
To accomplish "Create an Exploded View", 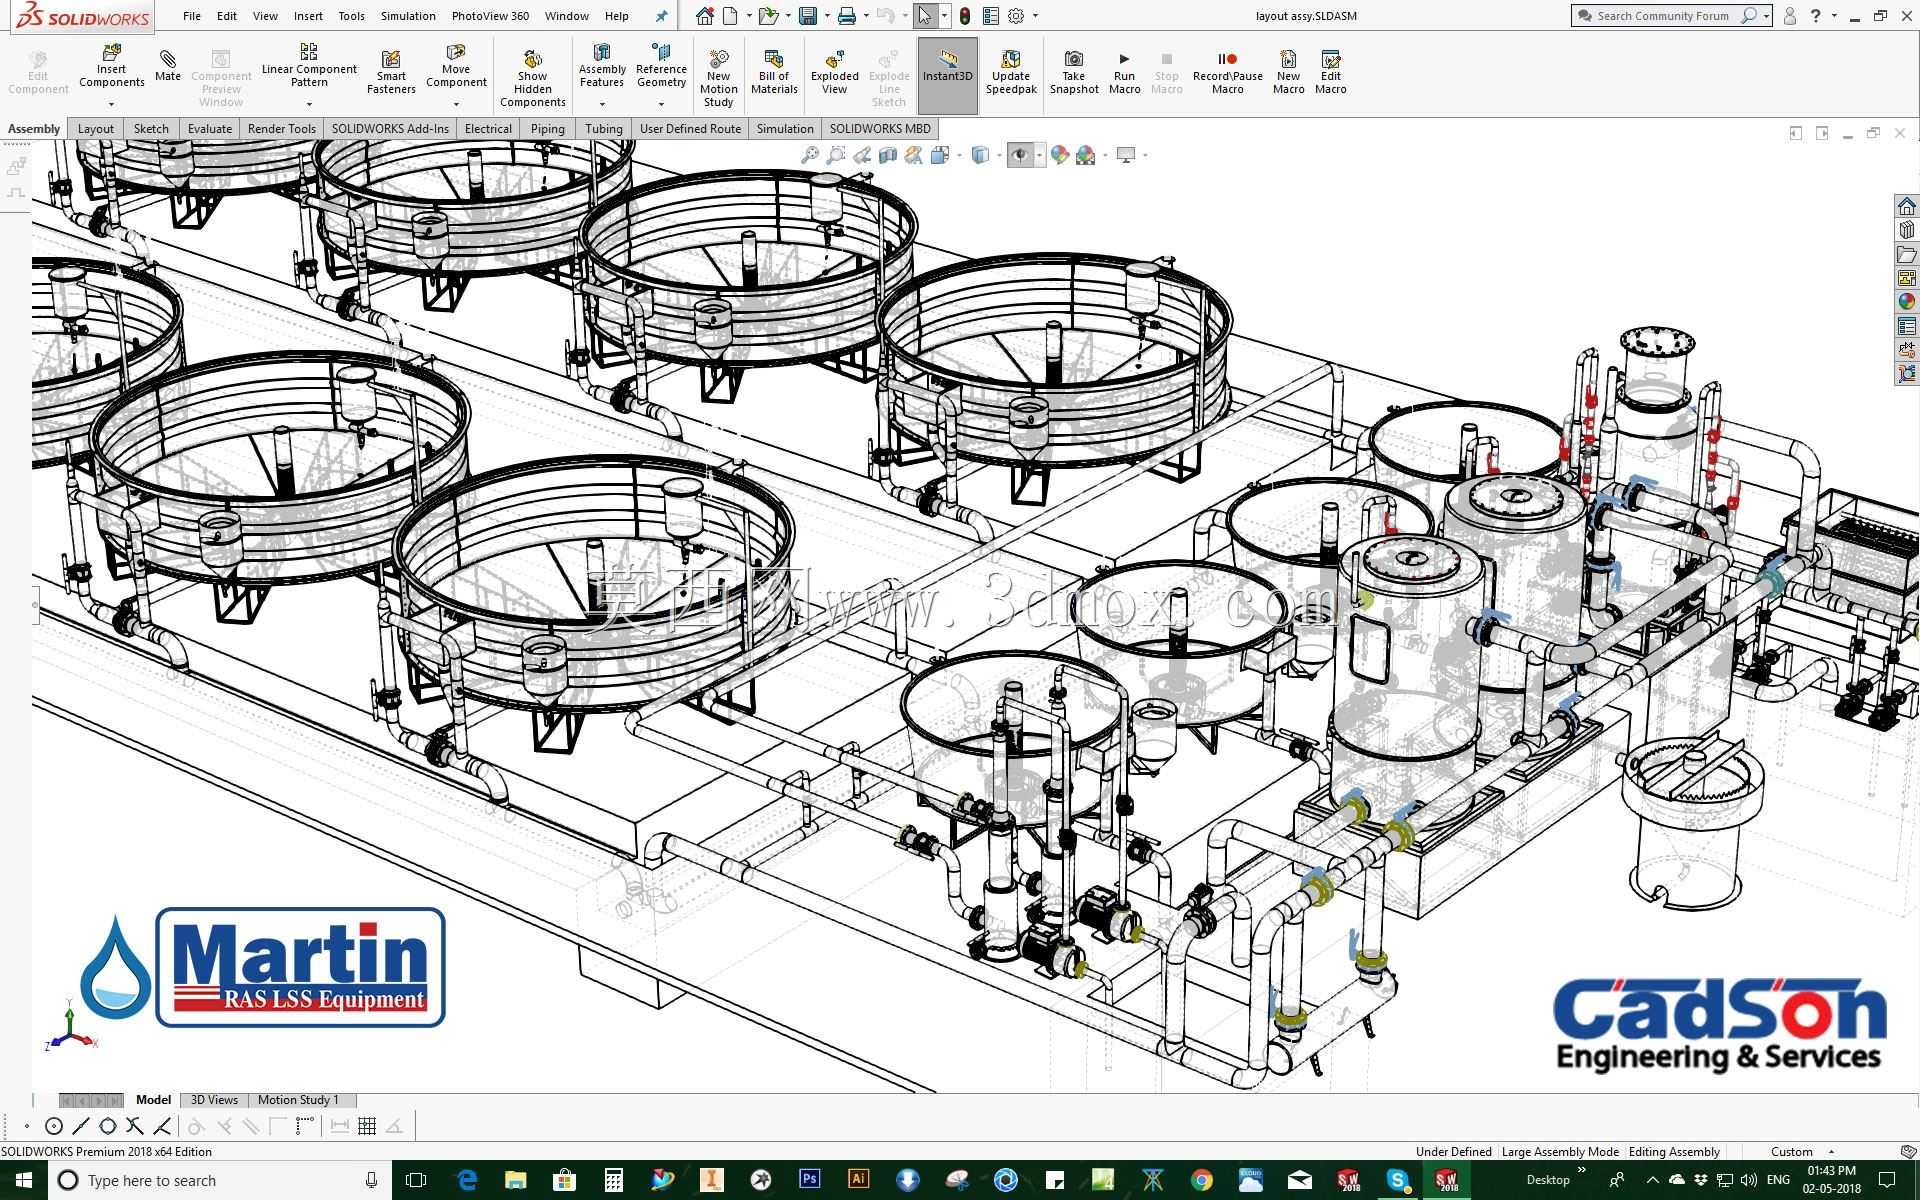I will point(835,72).
